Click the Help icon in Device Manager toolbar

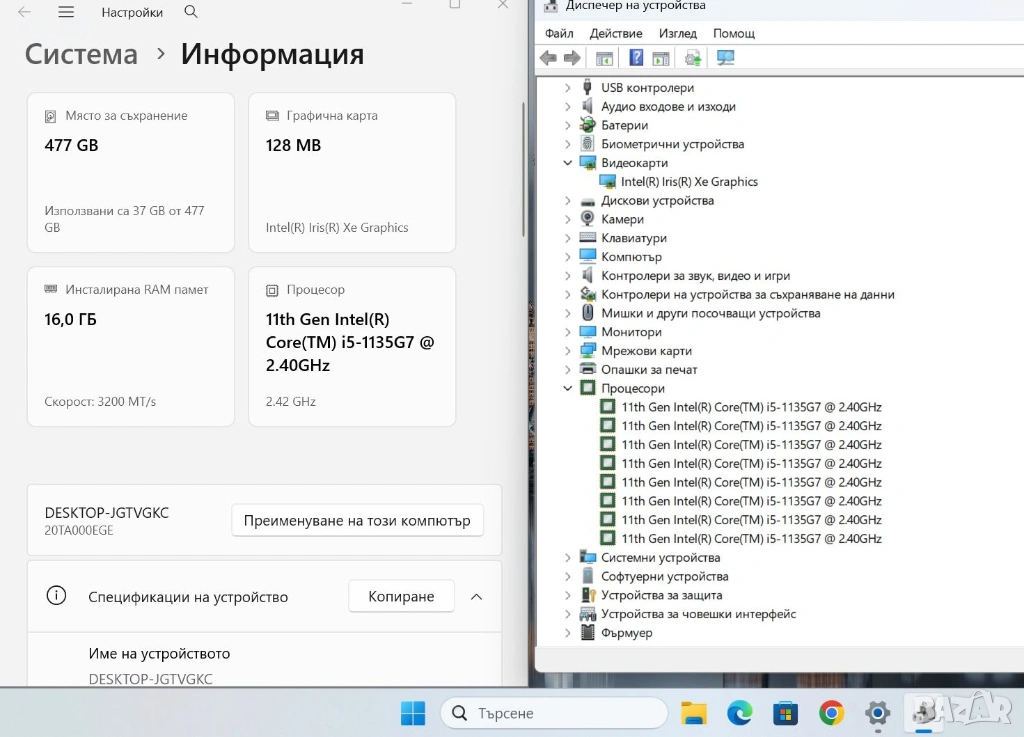pos(636,58)
